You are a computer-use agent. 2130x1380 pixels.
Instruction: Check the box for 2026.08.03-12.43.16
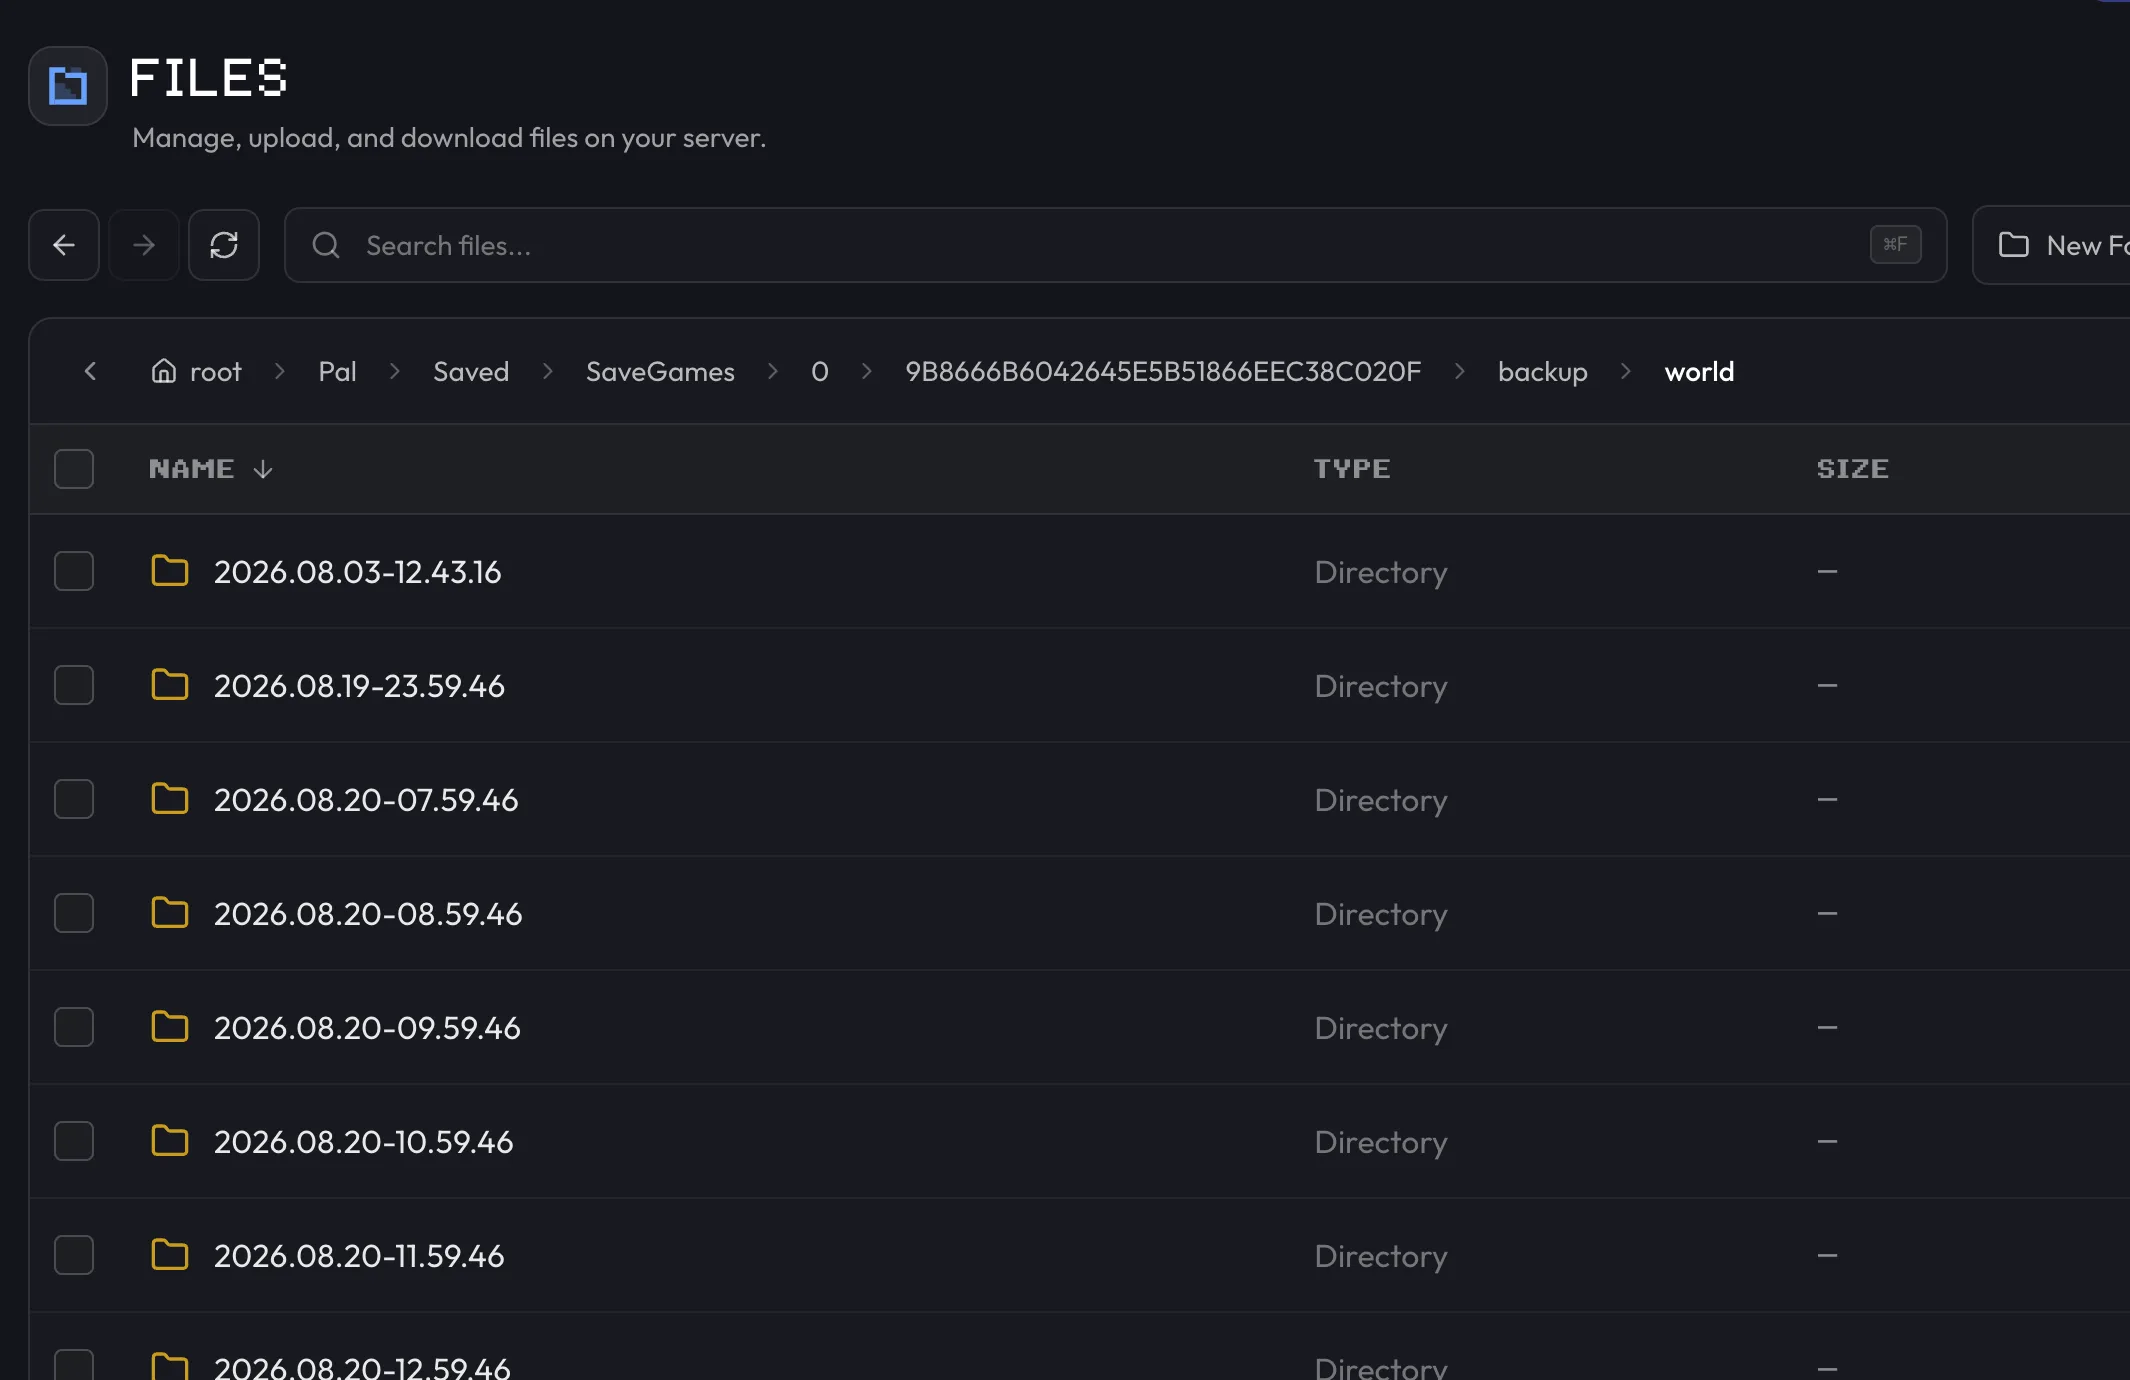point(74,571)
